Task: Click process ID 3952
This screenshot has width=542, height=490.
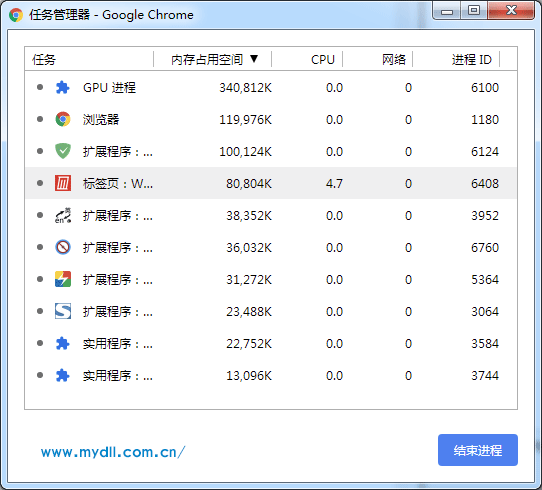Action: 485,216
